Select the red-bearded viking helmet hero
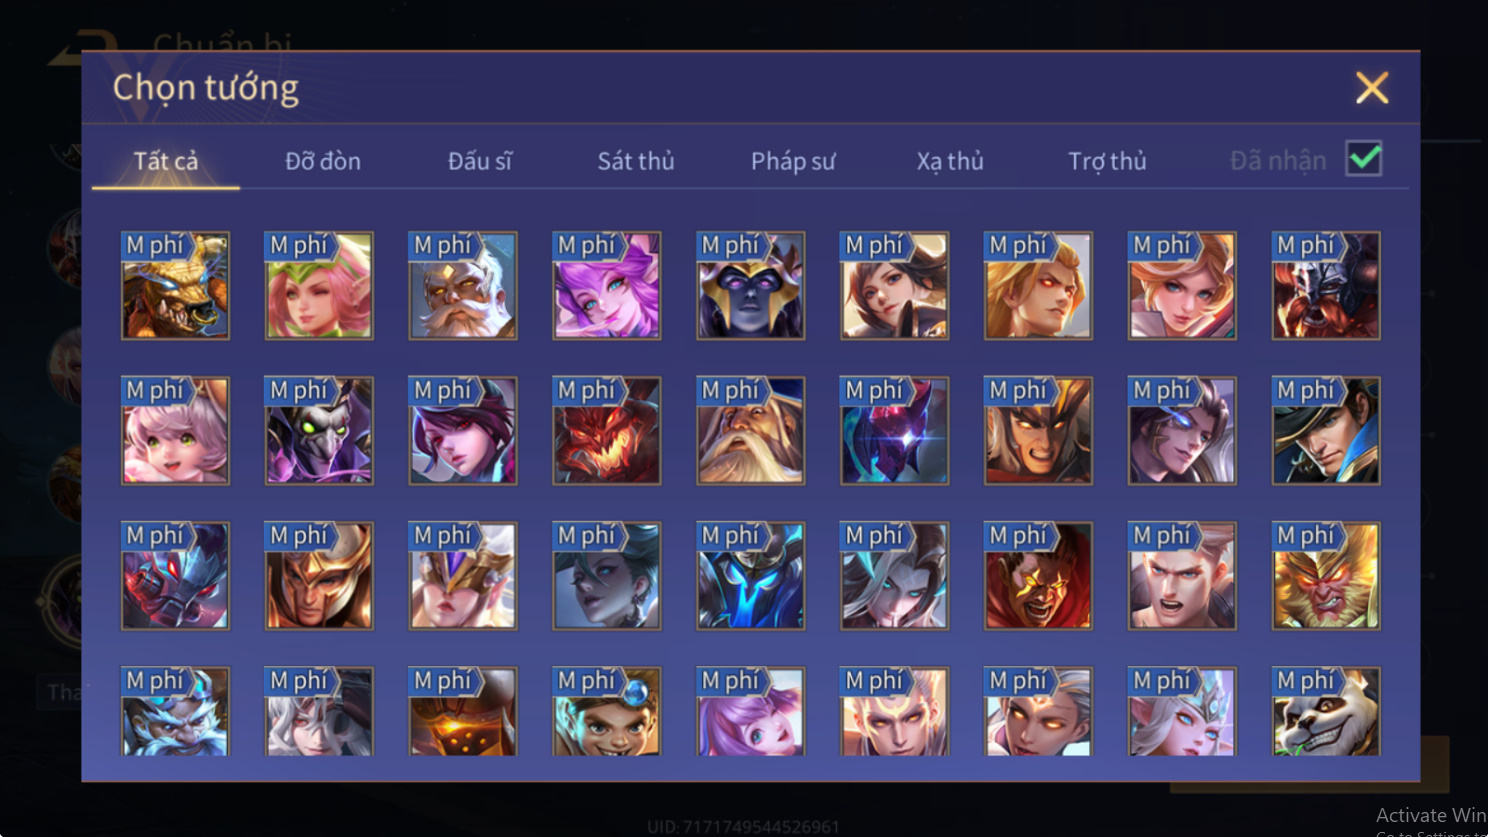This screenshot has height=837, width=1488. [x=1326, y=286]
